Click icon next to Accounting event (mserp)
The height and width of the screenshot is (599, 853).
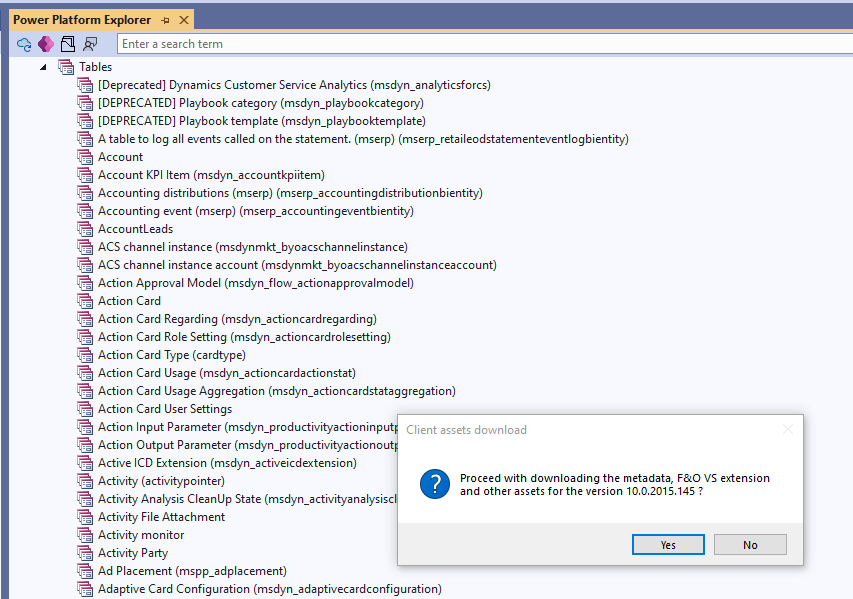(x=85, y=211)
